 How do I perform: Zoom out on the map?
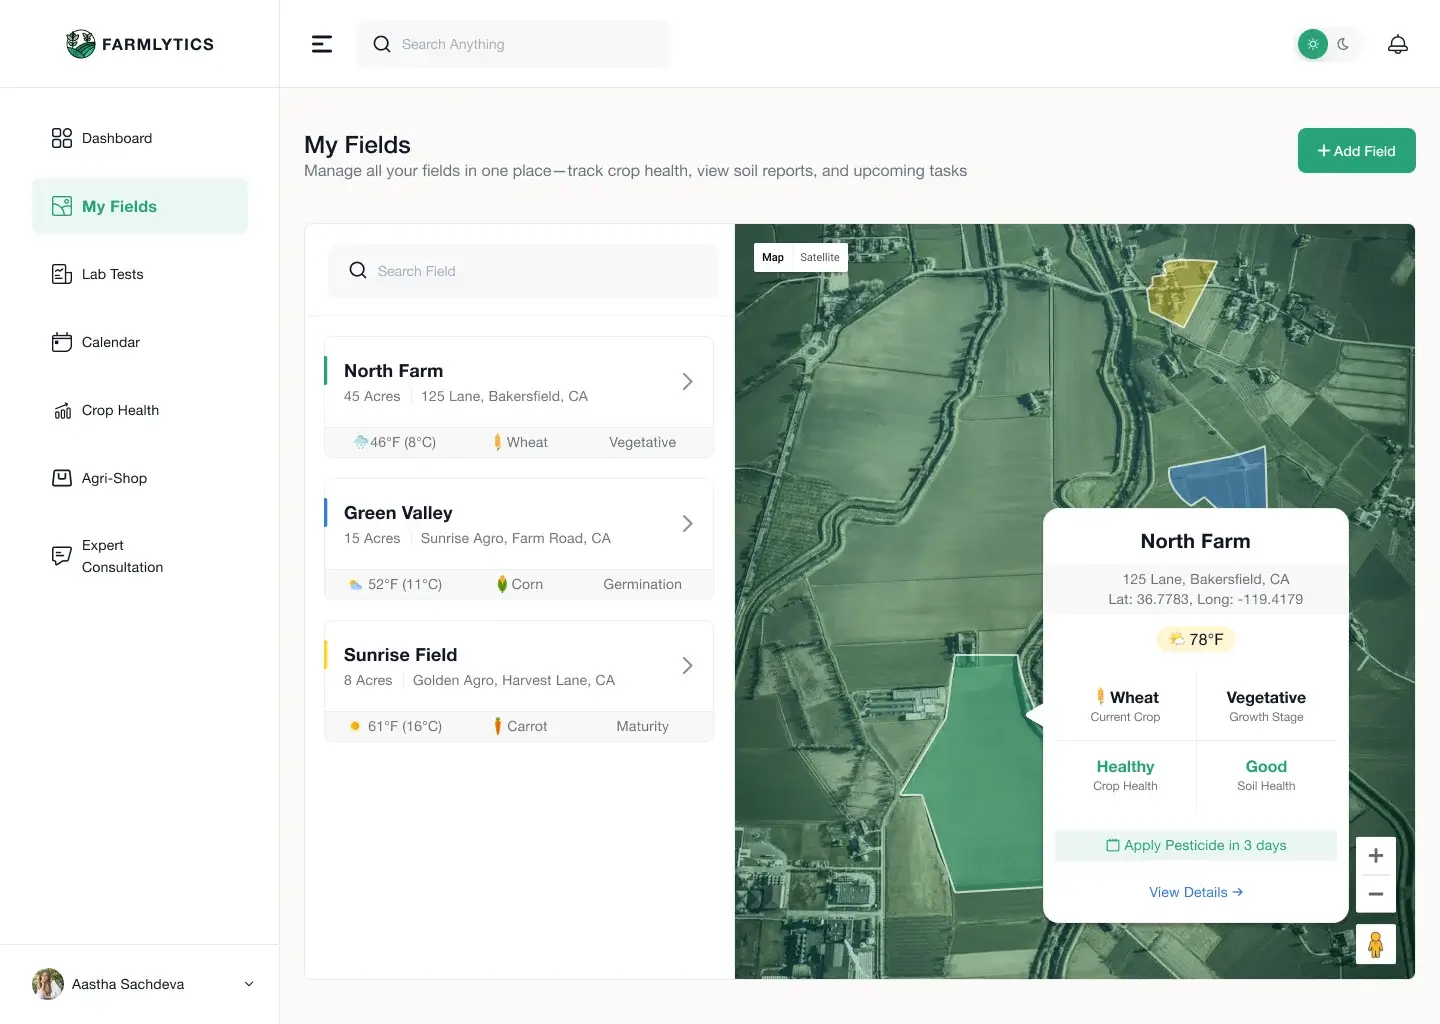1375,893
